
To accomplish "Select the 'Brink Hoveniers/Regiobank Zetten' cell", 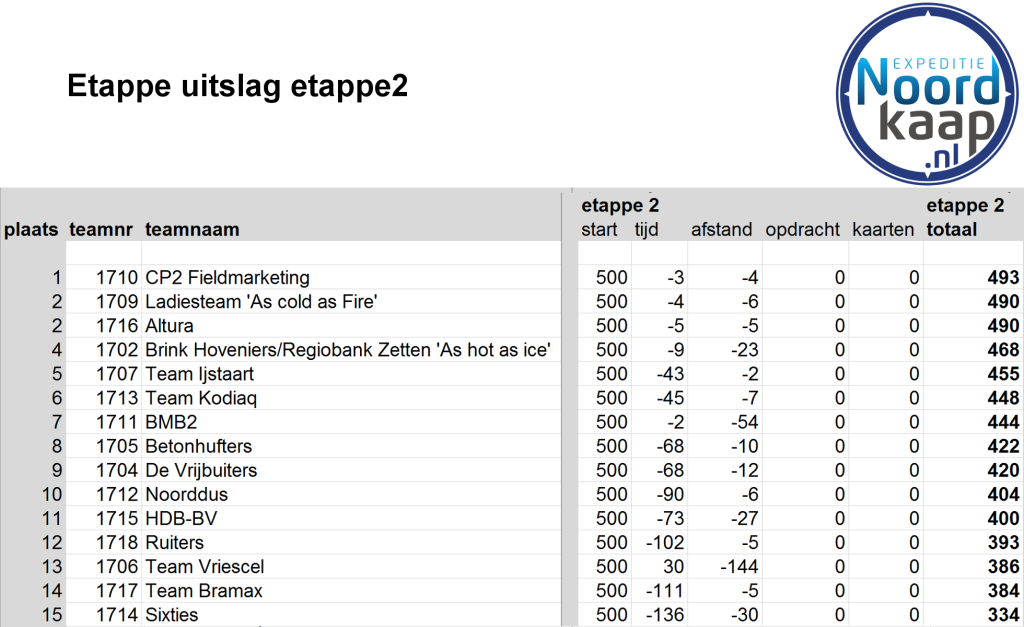I will tap(348, 350).
